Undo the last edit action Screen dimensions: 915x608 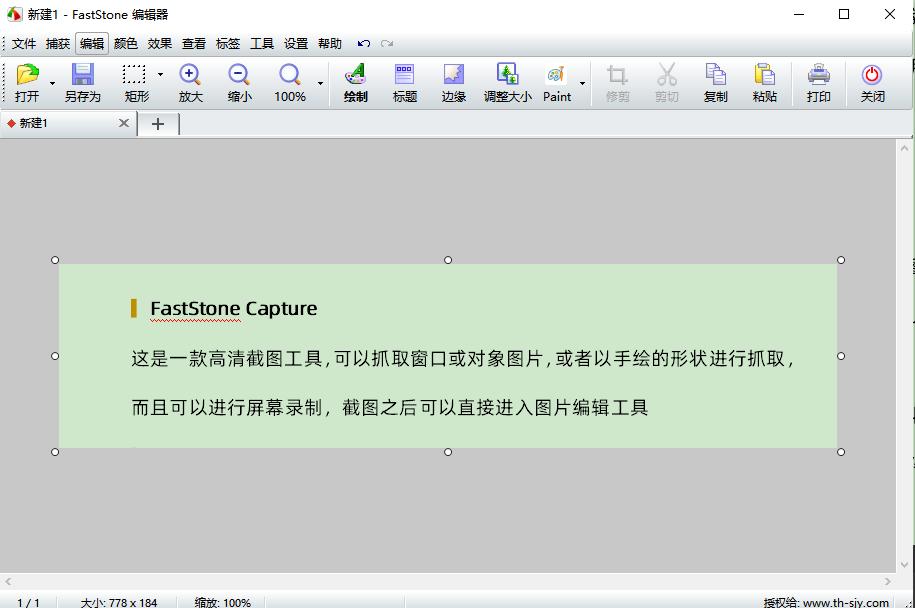click(365, 43)
